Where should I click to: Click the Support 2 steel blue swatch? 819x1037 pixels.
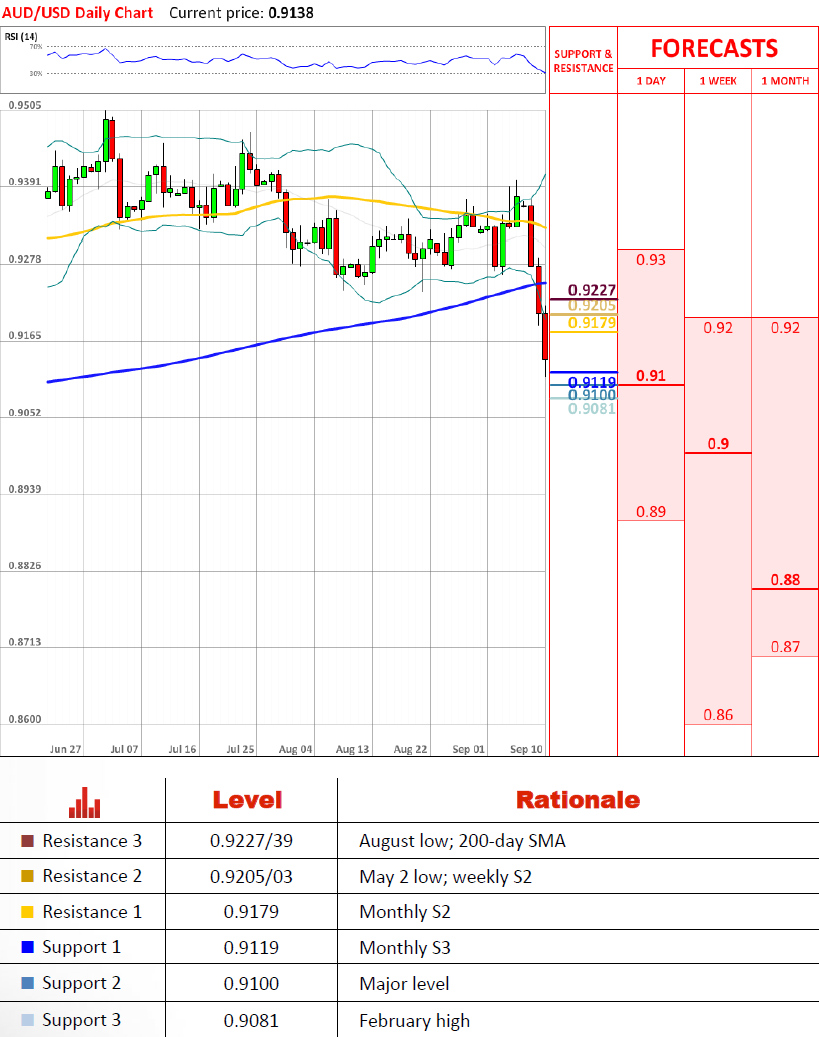27,983
